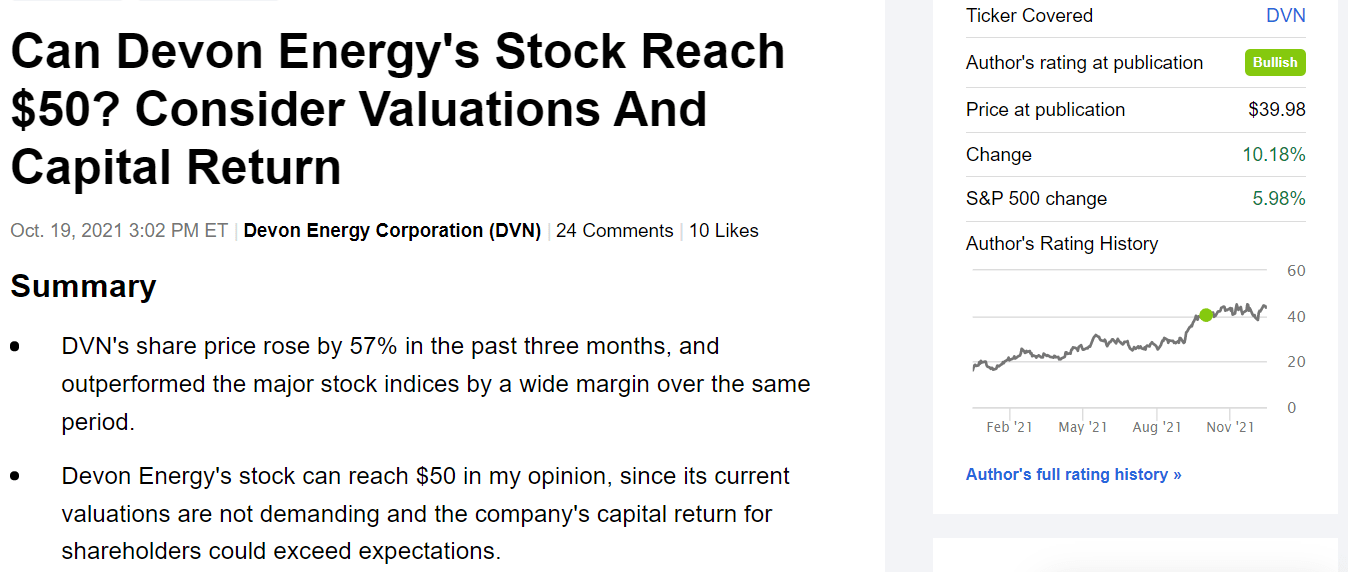The height and width of the screenshot is (572, 1348).
Task: Click the Summary heading
Action: click(x=83, y=287)
